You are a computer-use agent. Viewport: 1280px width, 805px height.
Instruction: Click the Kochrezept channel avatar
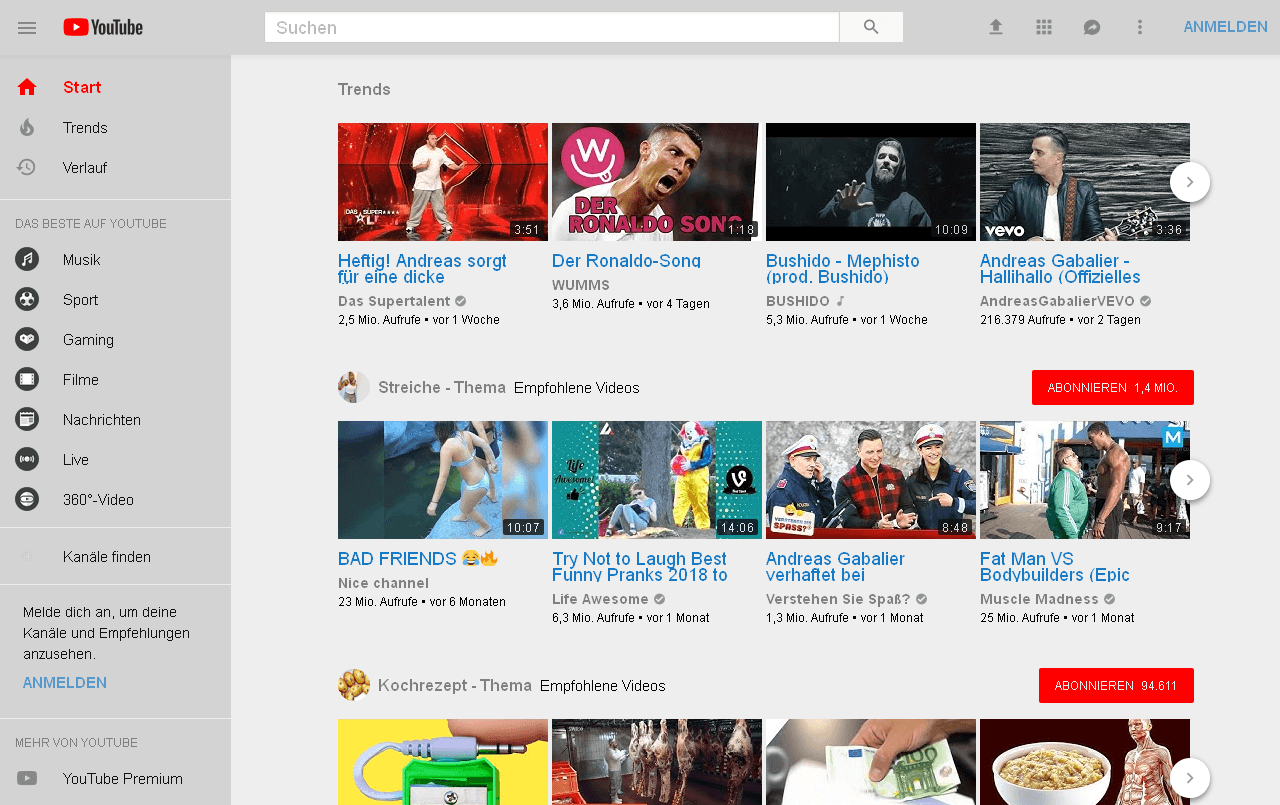tap(354, 685)
